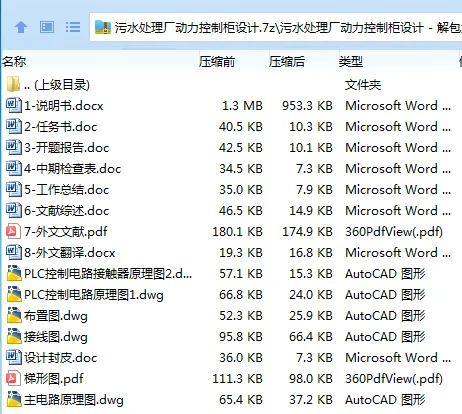Select file name 8-外文翻译.docx
This screenshot has height=414, width=462.
[70, 253]
